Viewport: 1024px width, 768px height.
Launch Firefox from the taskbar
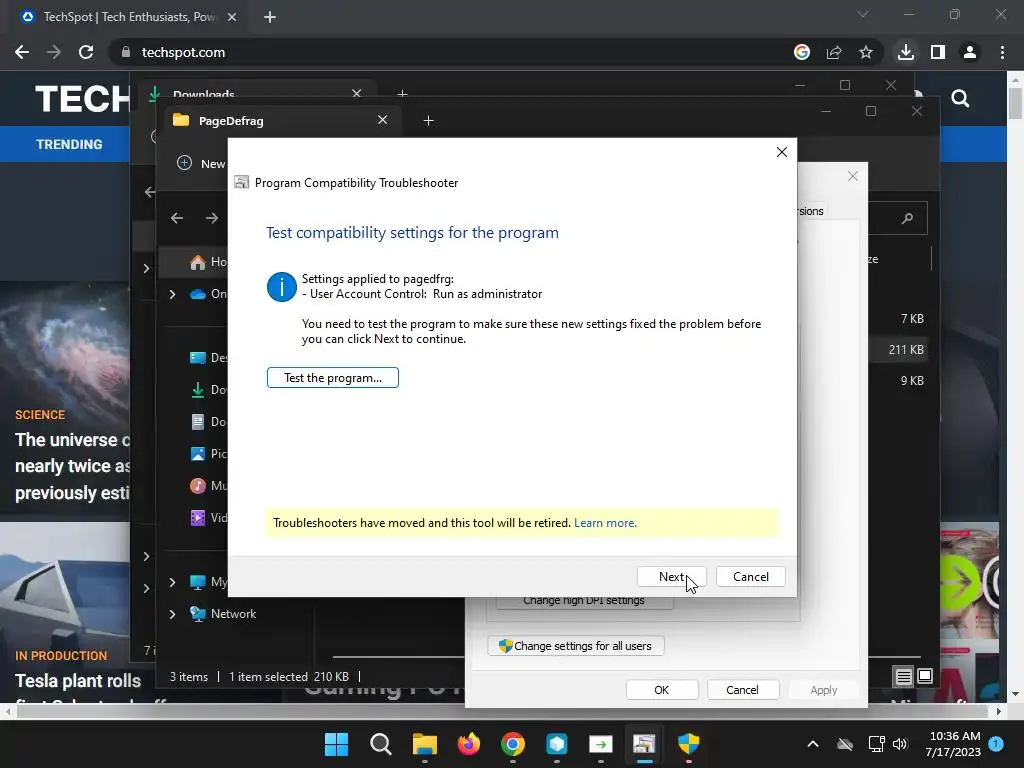point(468,744)
